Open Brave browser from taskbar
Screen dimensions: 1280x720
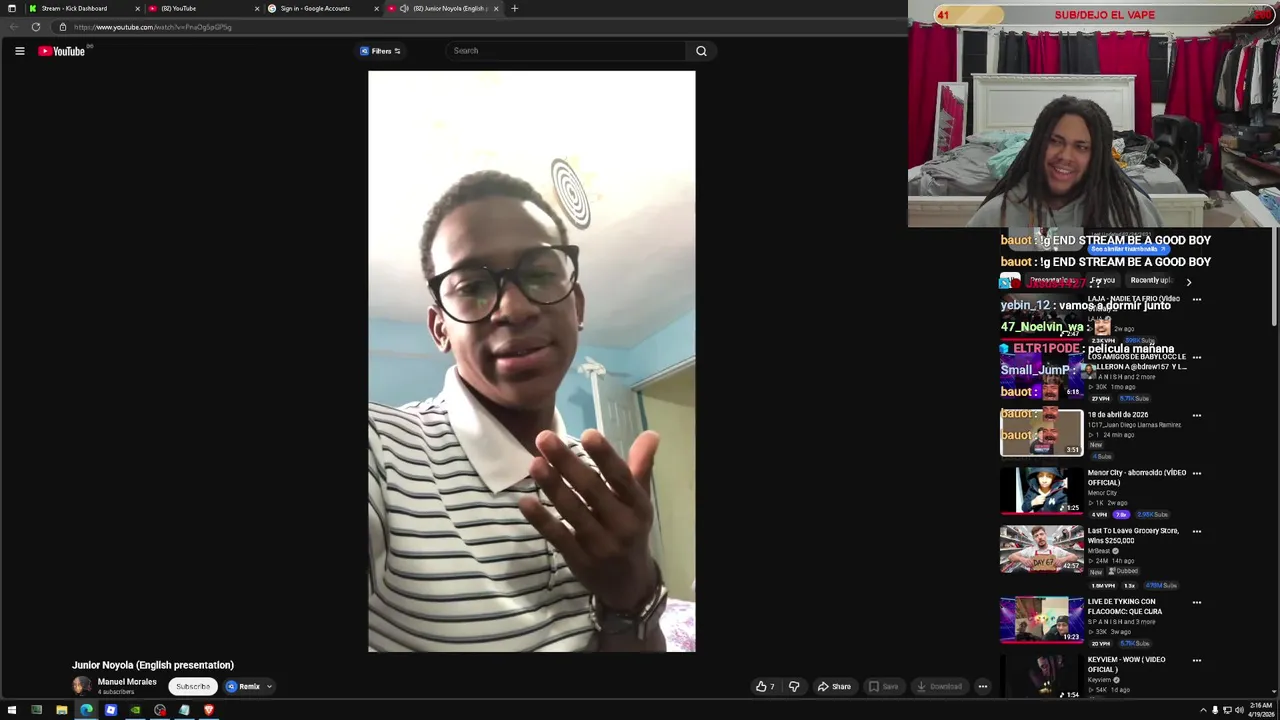(x=209, y=710)
